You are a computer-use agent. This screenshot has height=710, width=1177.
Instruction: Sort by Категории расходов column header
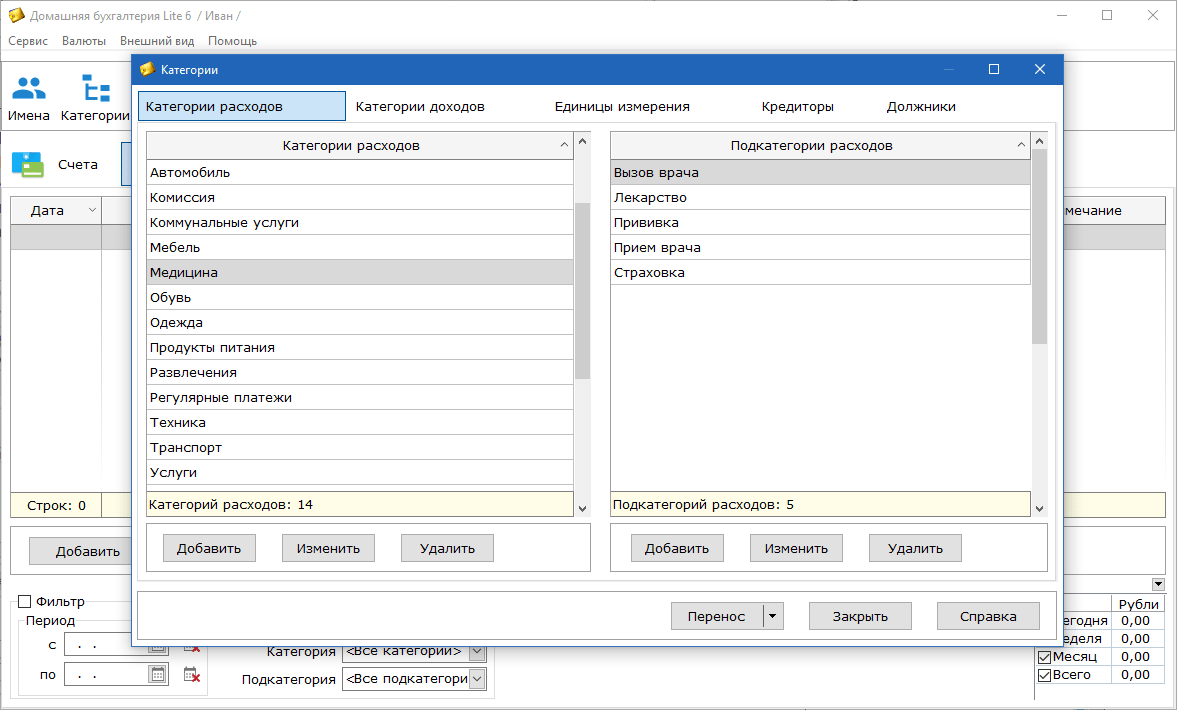(359, 146)
